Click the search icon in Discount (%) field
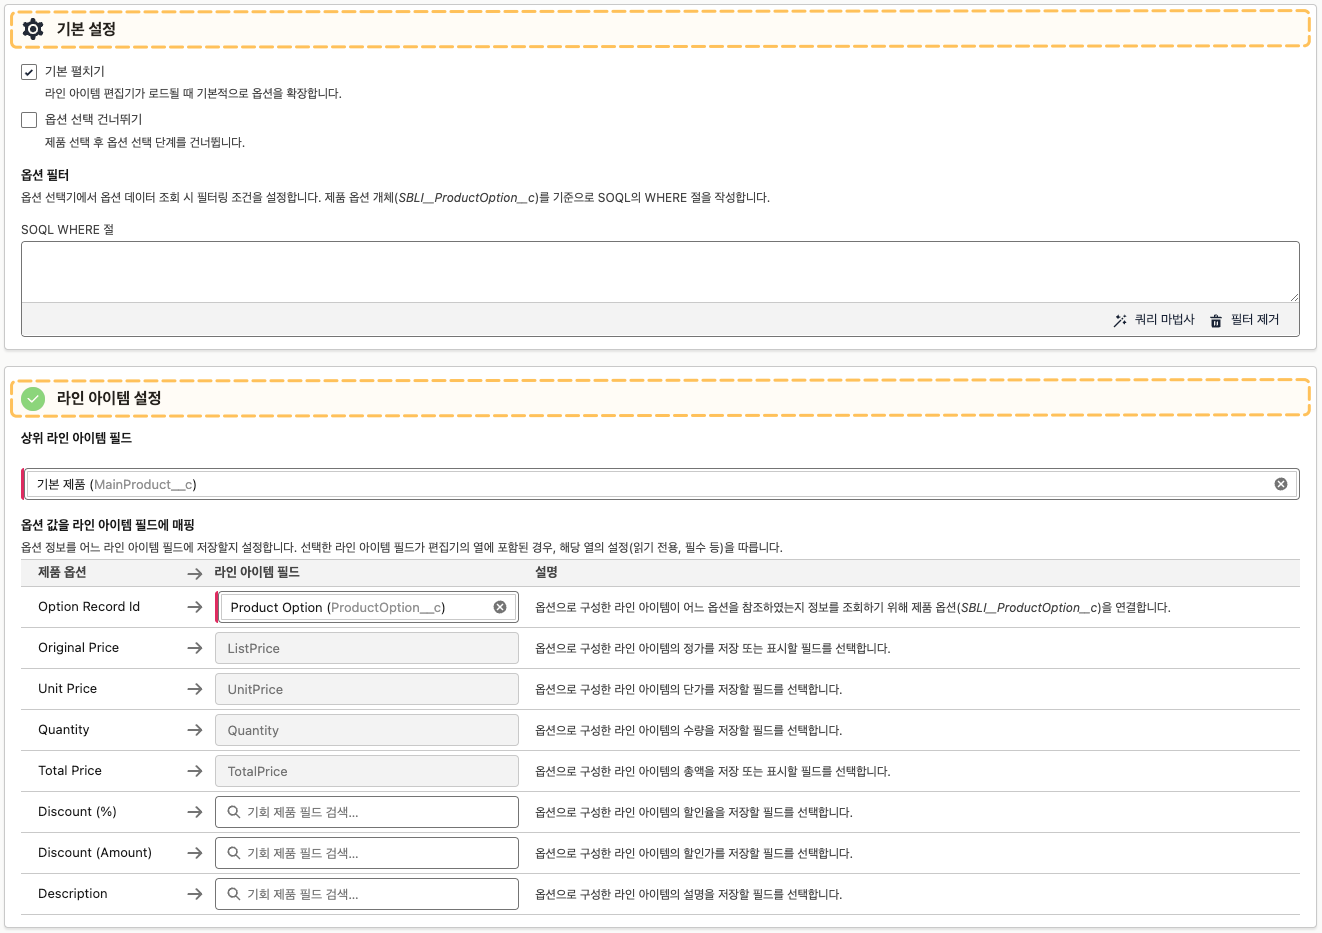 (x=234, y=812)
